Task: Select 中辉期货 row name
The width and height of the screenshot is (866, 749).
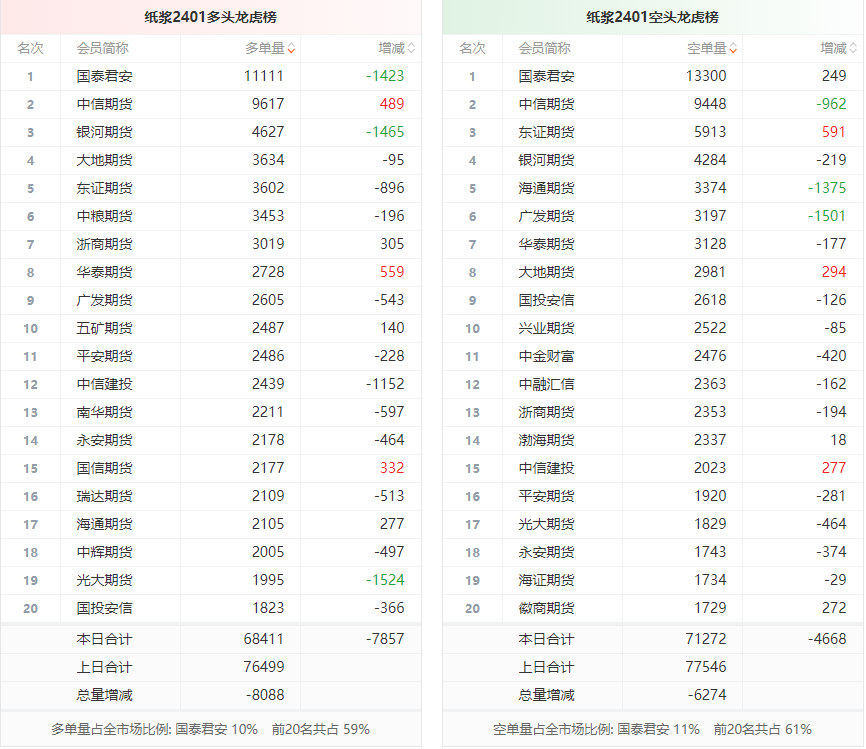Action: pyautogui.click(x=104, y=552)
